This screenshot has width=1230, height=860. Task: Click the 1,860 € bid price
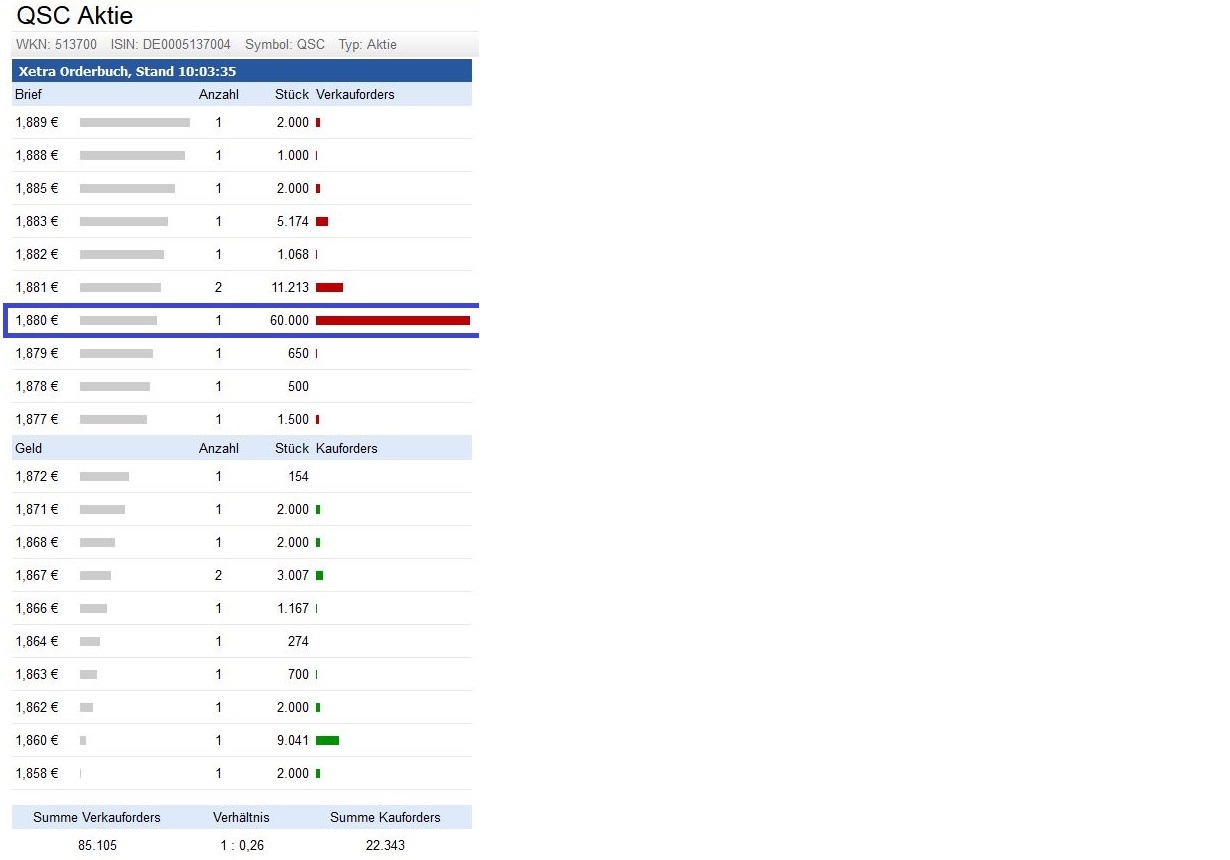click(37, 741)
